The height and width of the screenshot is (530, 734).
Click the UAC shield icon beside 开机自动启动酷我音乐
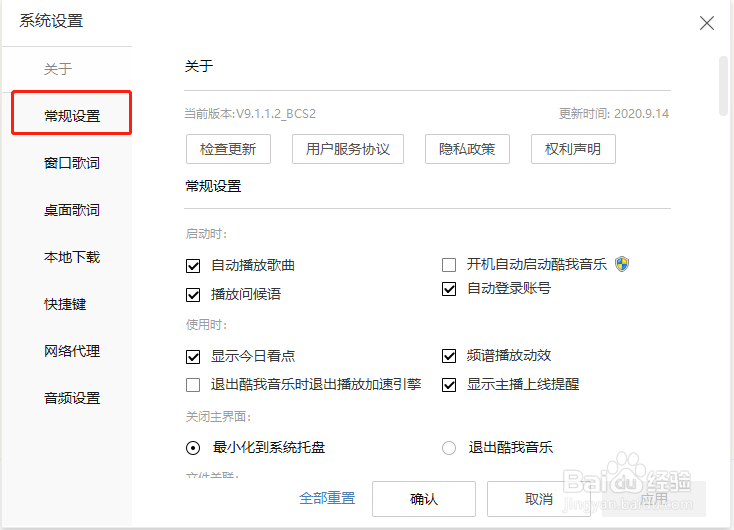pyautogui.click(x=622, y=264)
